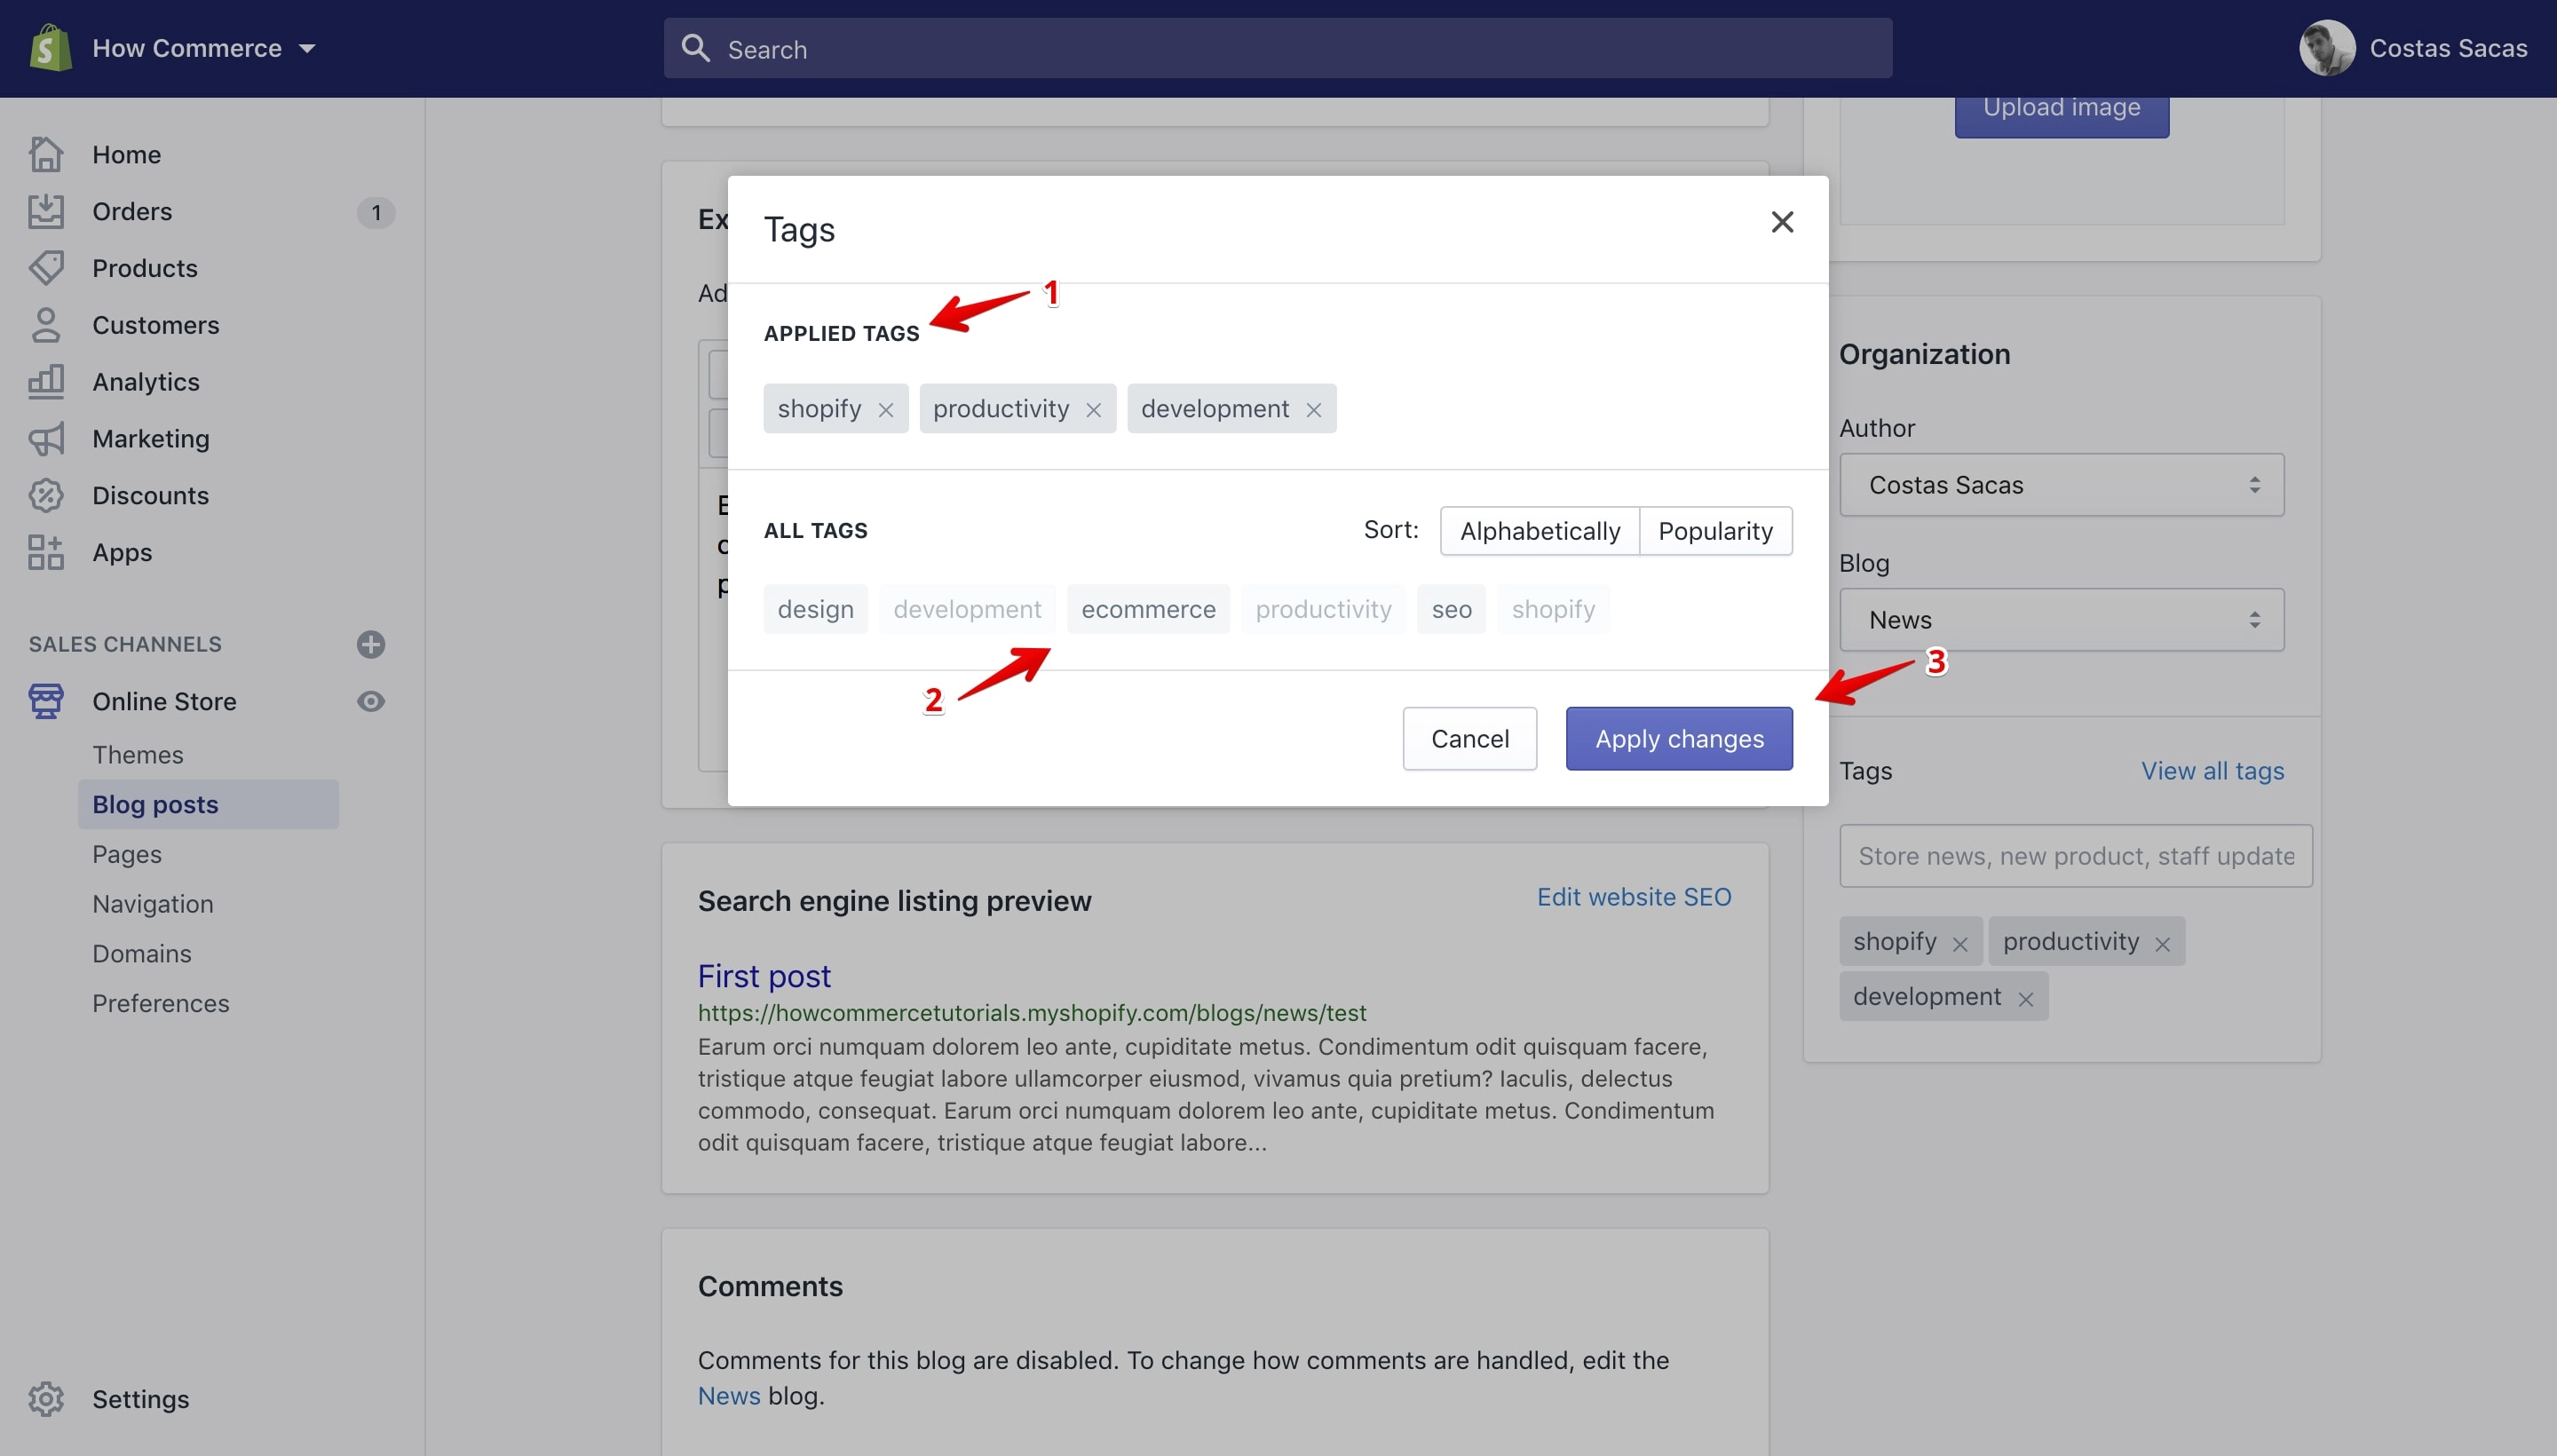Click the Customers person icon
This screenshot has height=1456, width=2557.
pos(46,325)
